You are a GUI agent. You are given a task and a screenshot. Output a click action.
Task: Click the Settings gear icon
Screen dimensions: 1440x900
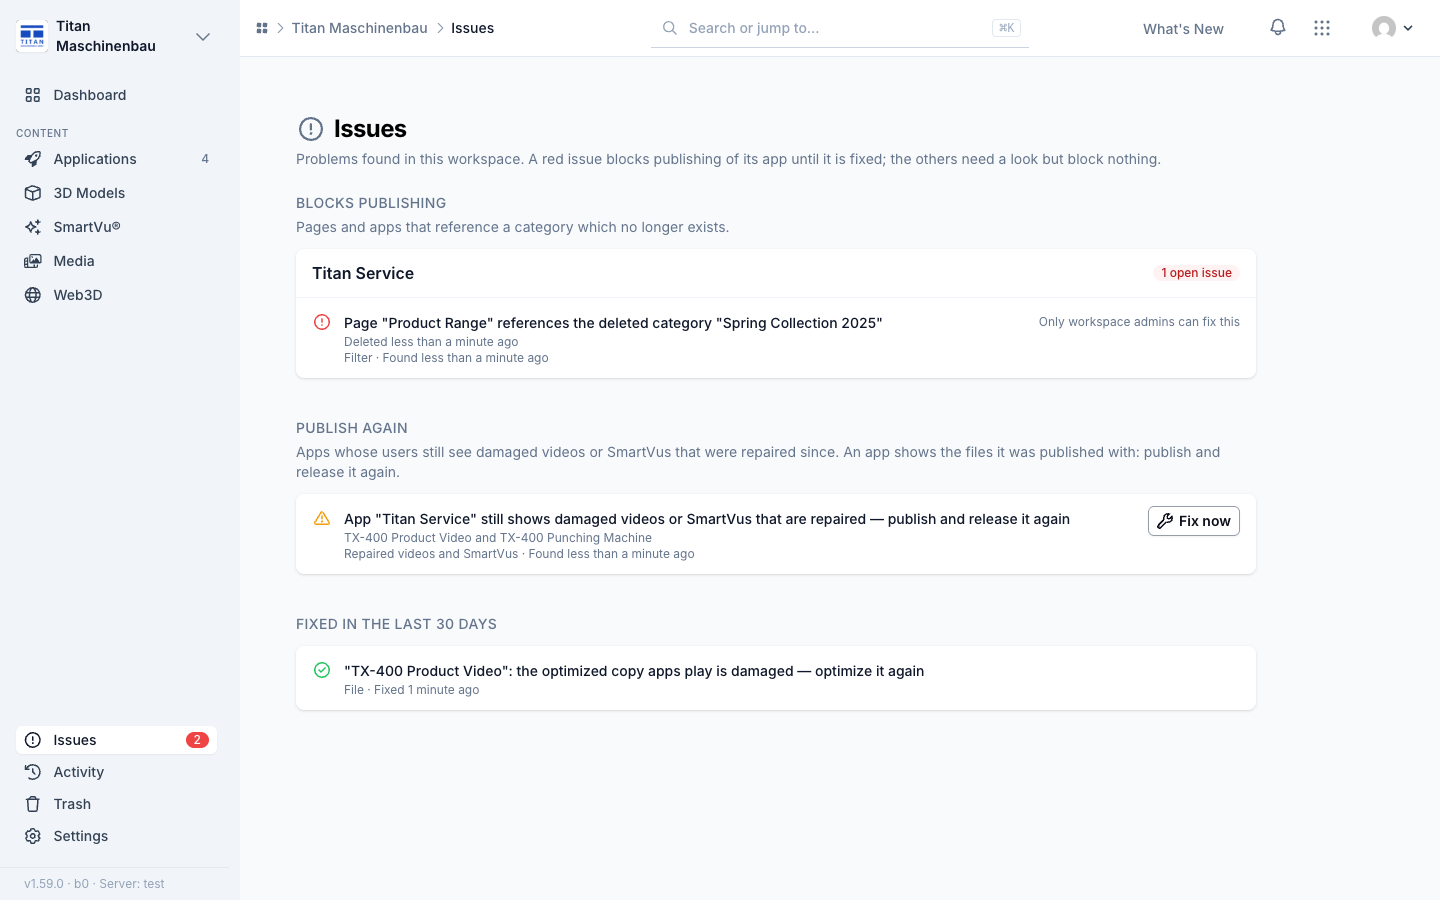33,836
